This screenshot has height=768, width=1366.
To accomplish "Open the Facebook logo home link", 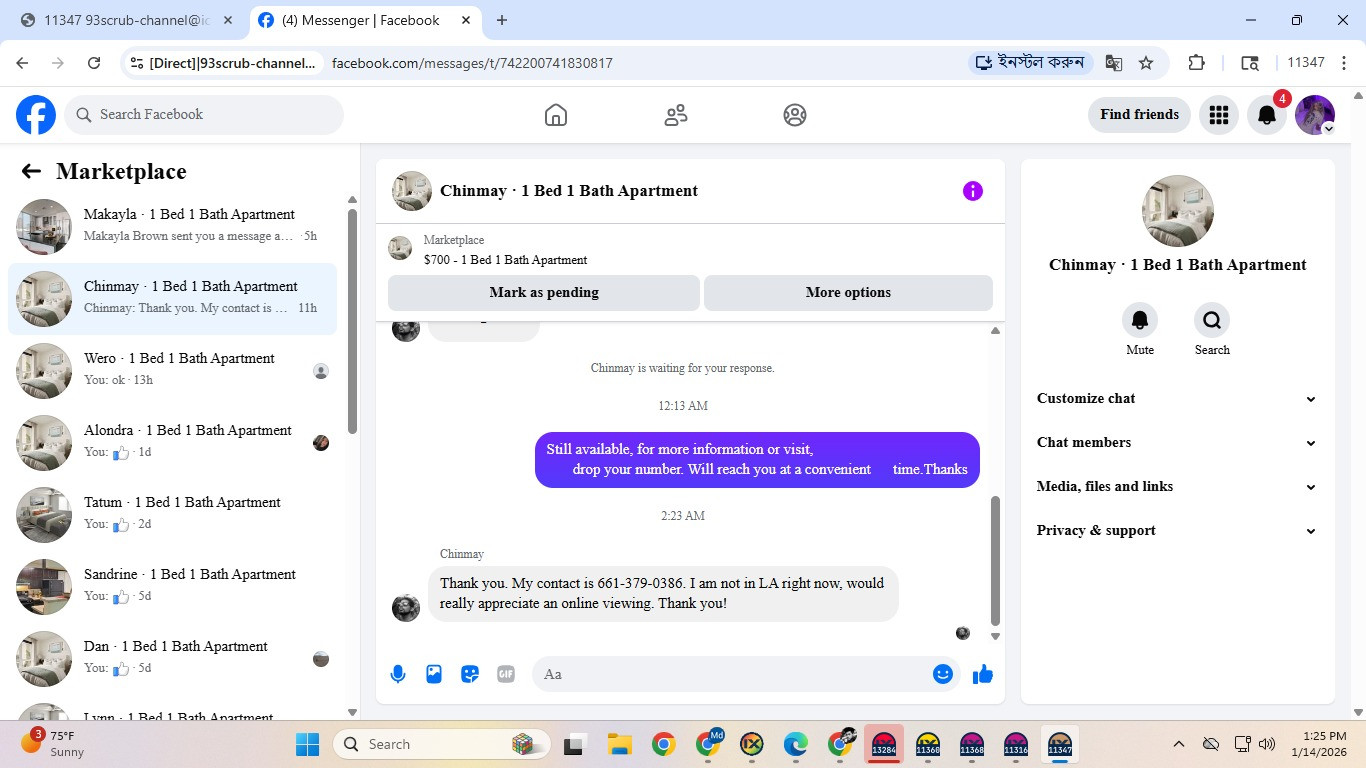I will (36, 115).
